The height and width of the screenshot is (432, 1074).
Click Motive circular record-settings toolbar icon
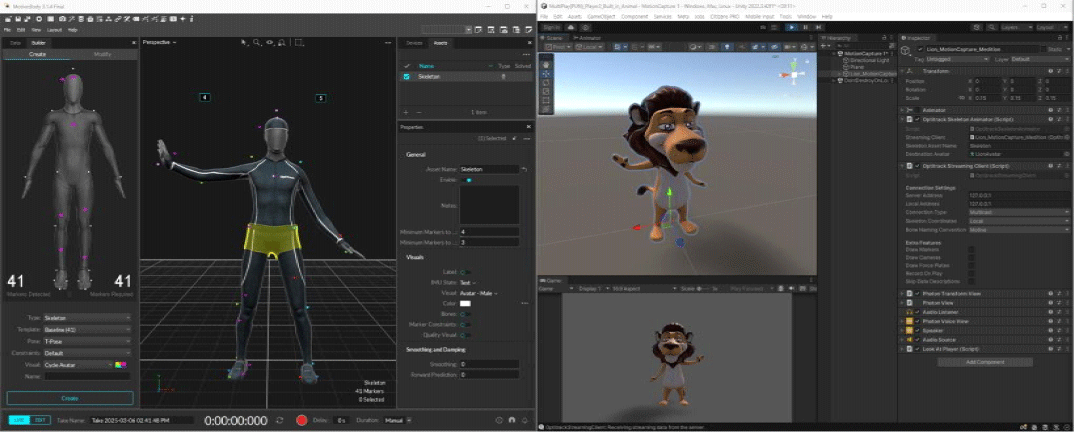[40, 18]
